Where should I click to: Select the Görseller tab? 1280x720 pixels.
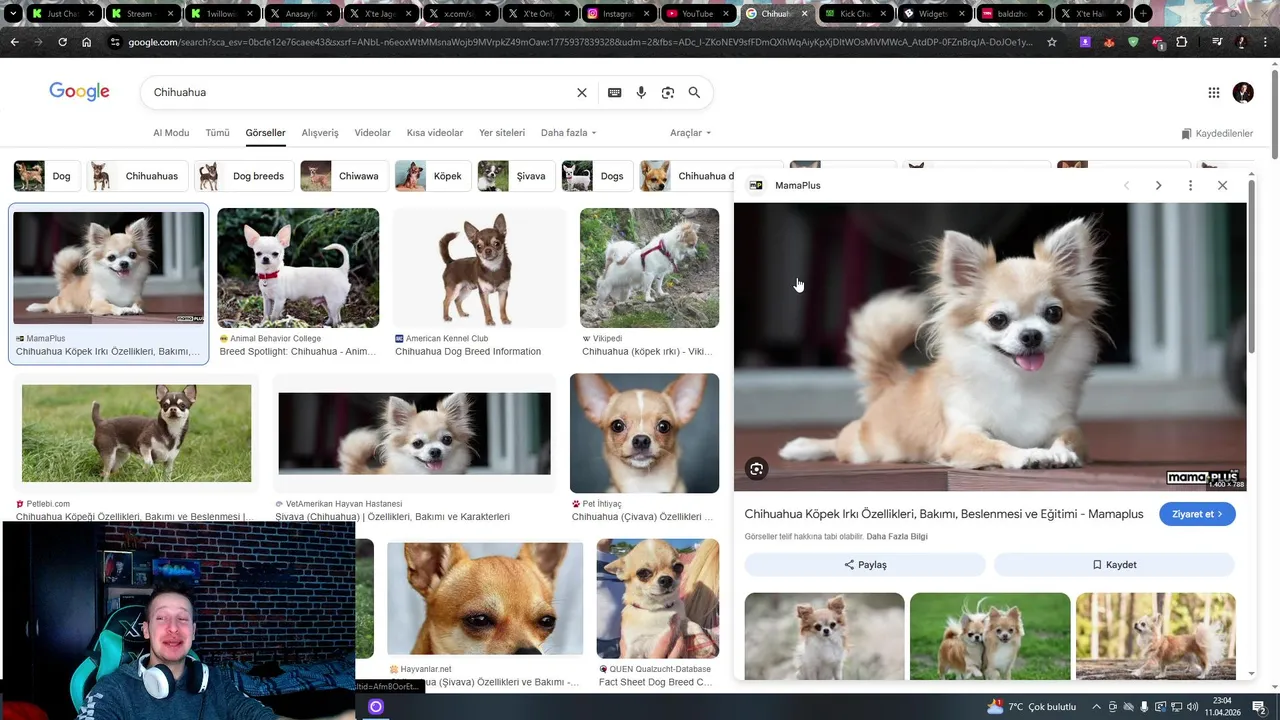(x=265, y=133)
